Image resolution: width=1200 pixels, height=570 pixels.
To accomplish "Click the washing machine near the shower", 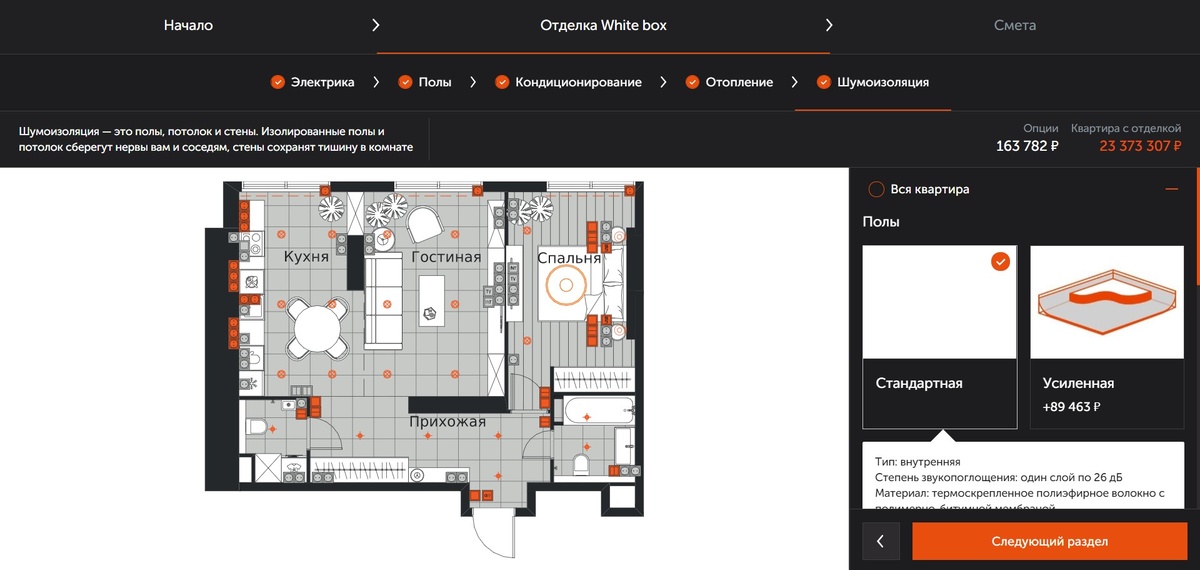I will (x=294, y=468).
